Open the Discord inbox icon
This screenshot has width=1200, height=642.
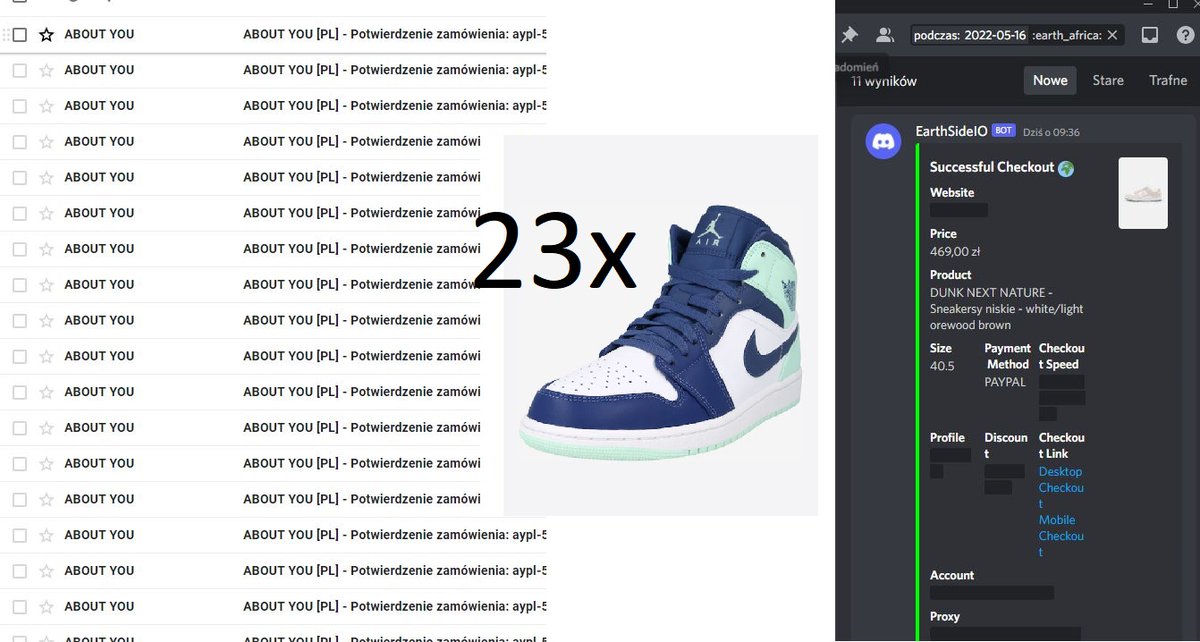[1150, 35]
